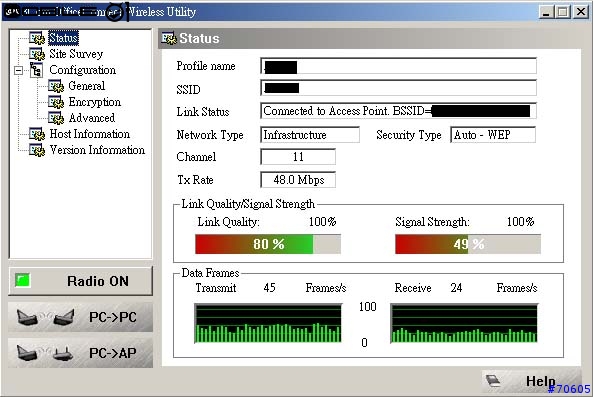The height and width of the screenshot is (397, 593).
Task: Select Configuration in the tree
Action: pos(82,70)
